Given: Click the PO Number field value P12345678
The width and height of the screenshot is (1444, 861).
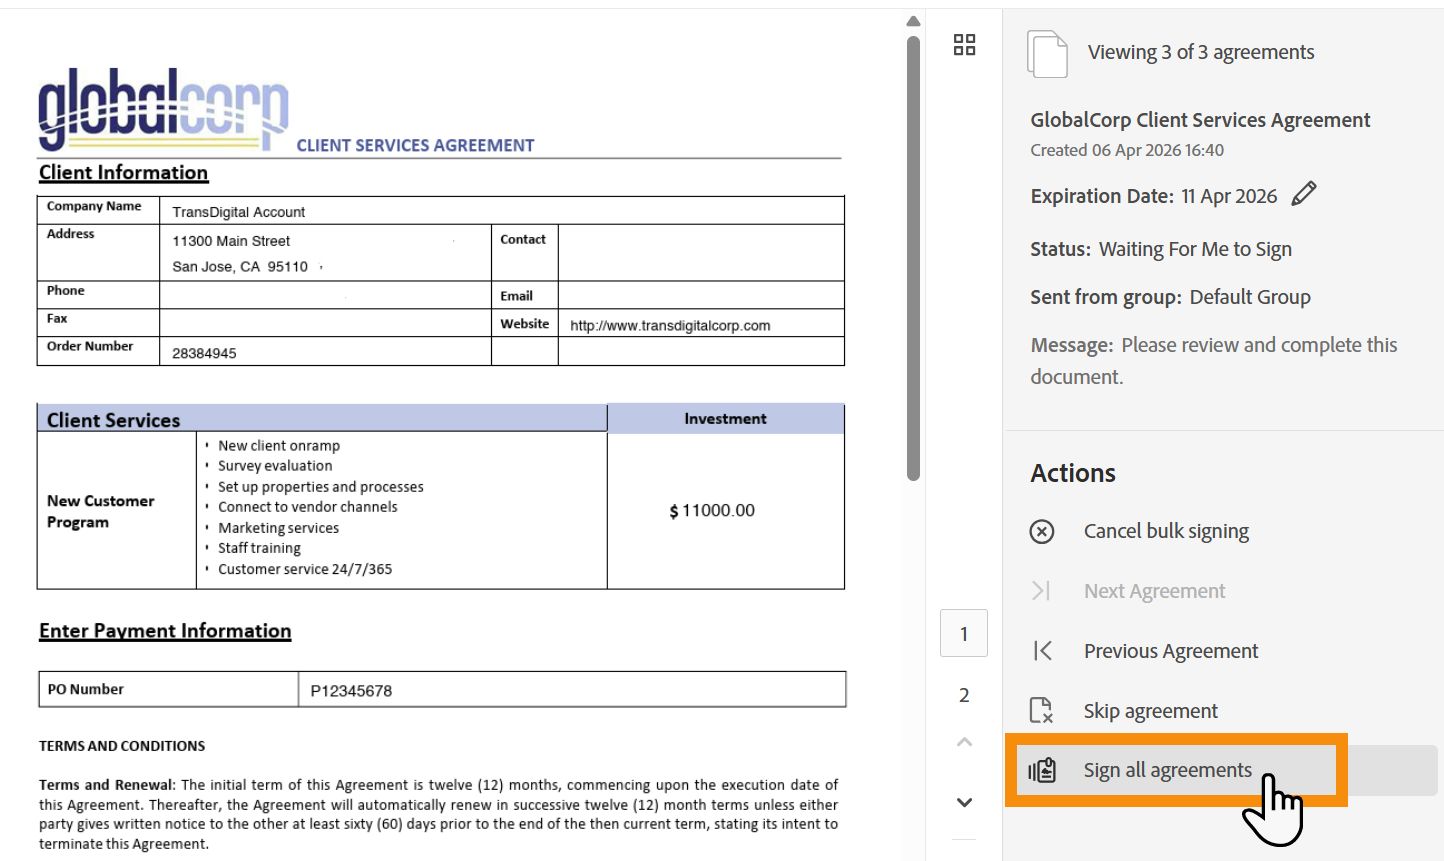Looking at the screenshot, I should [572, 690].
